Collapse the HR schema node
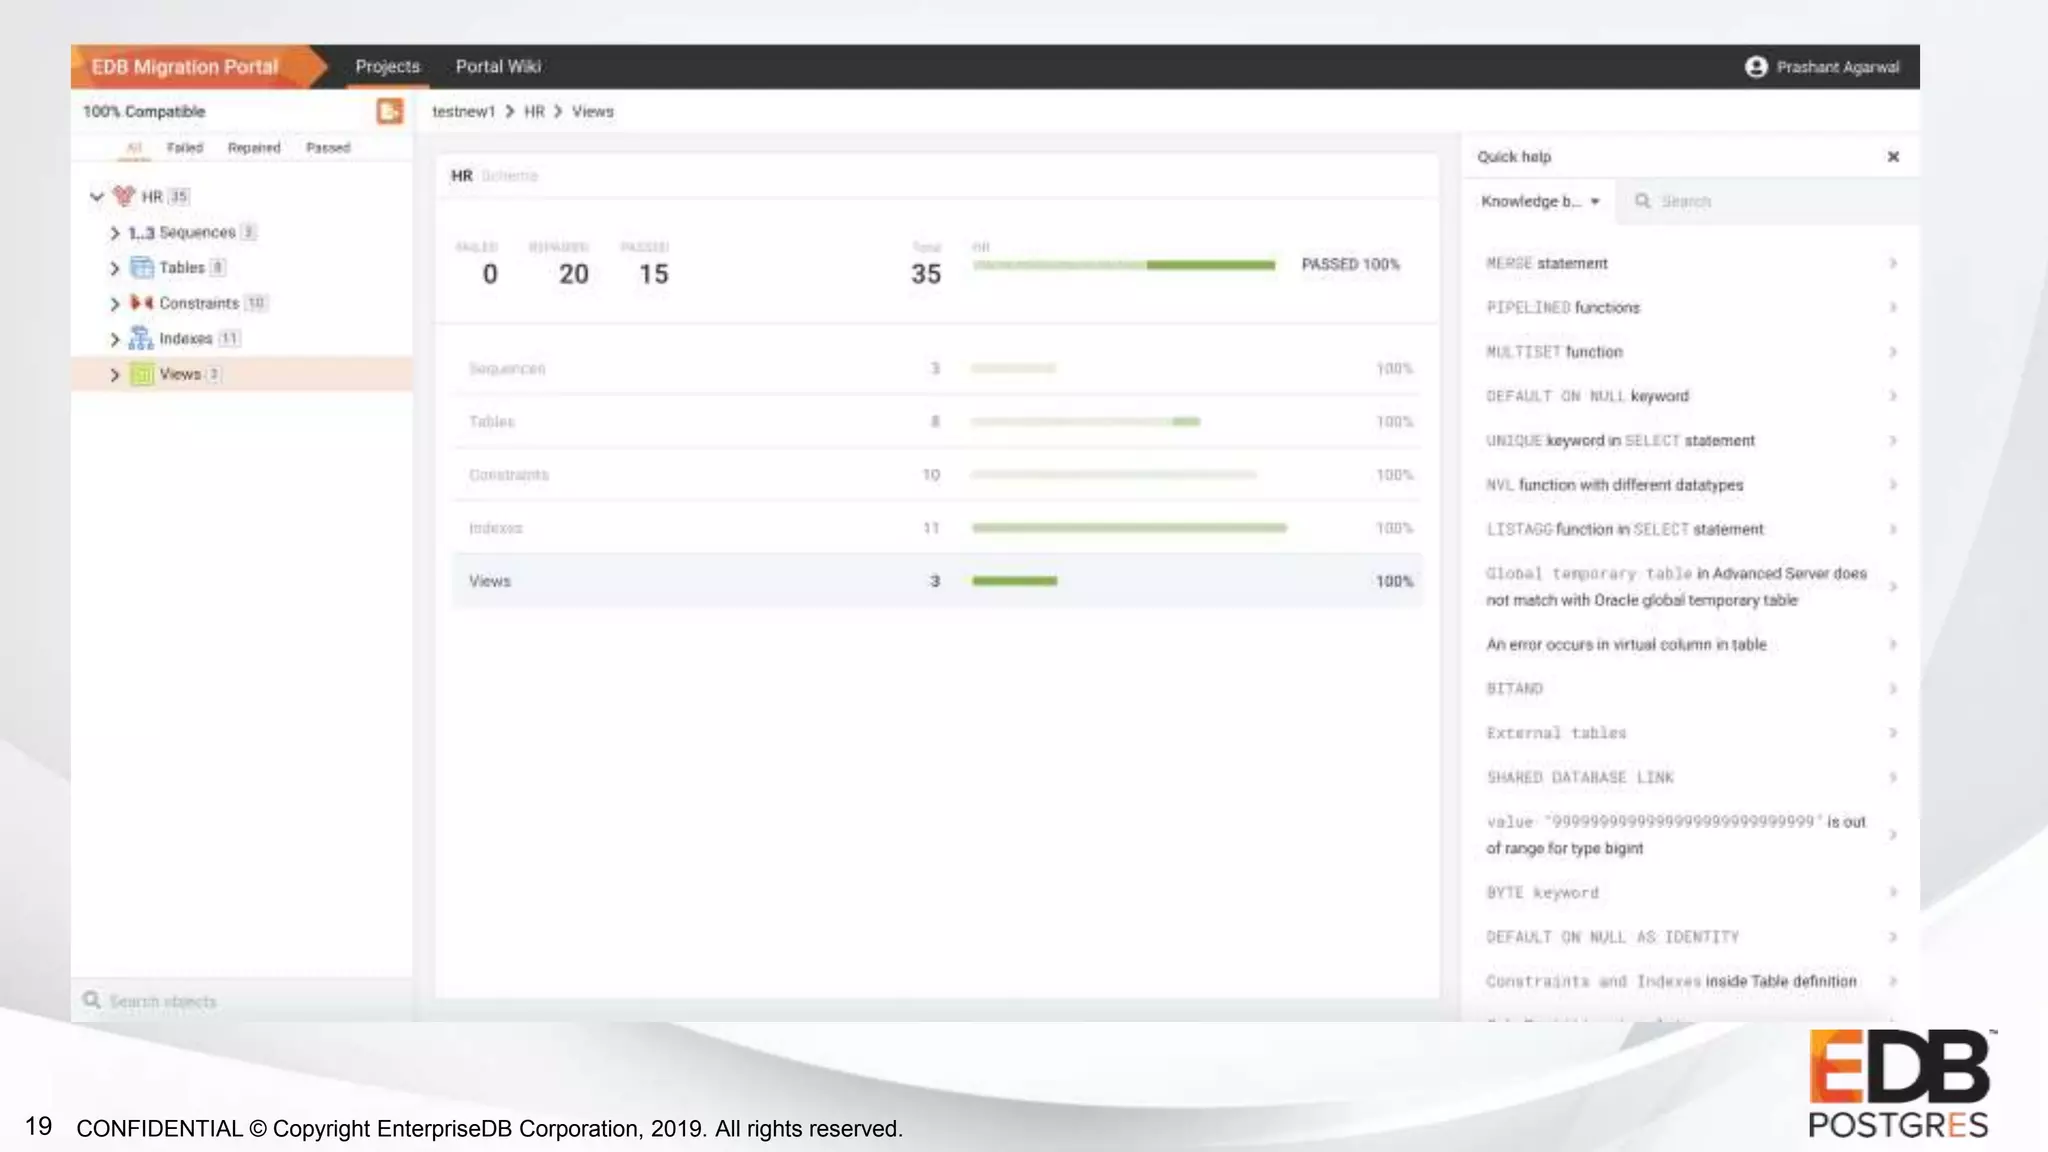2048x1152 pixels. coord(97,196)
